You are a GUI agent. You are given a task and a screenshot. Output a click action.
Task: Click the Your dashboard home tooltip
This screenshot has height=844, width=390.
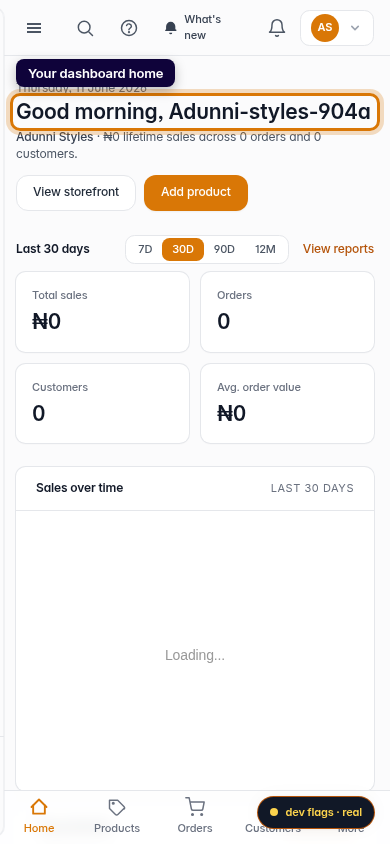(96, 73)
